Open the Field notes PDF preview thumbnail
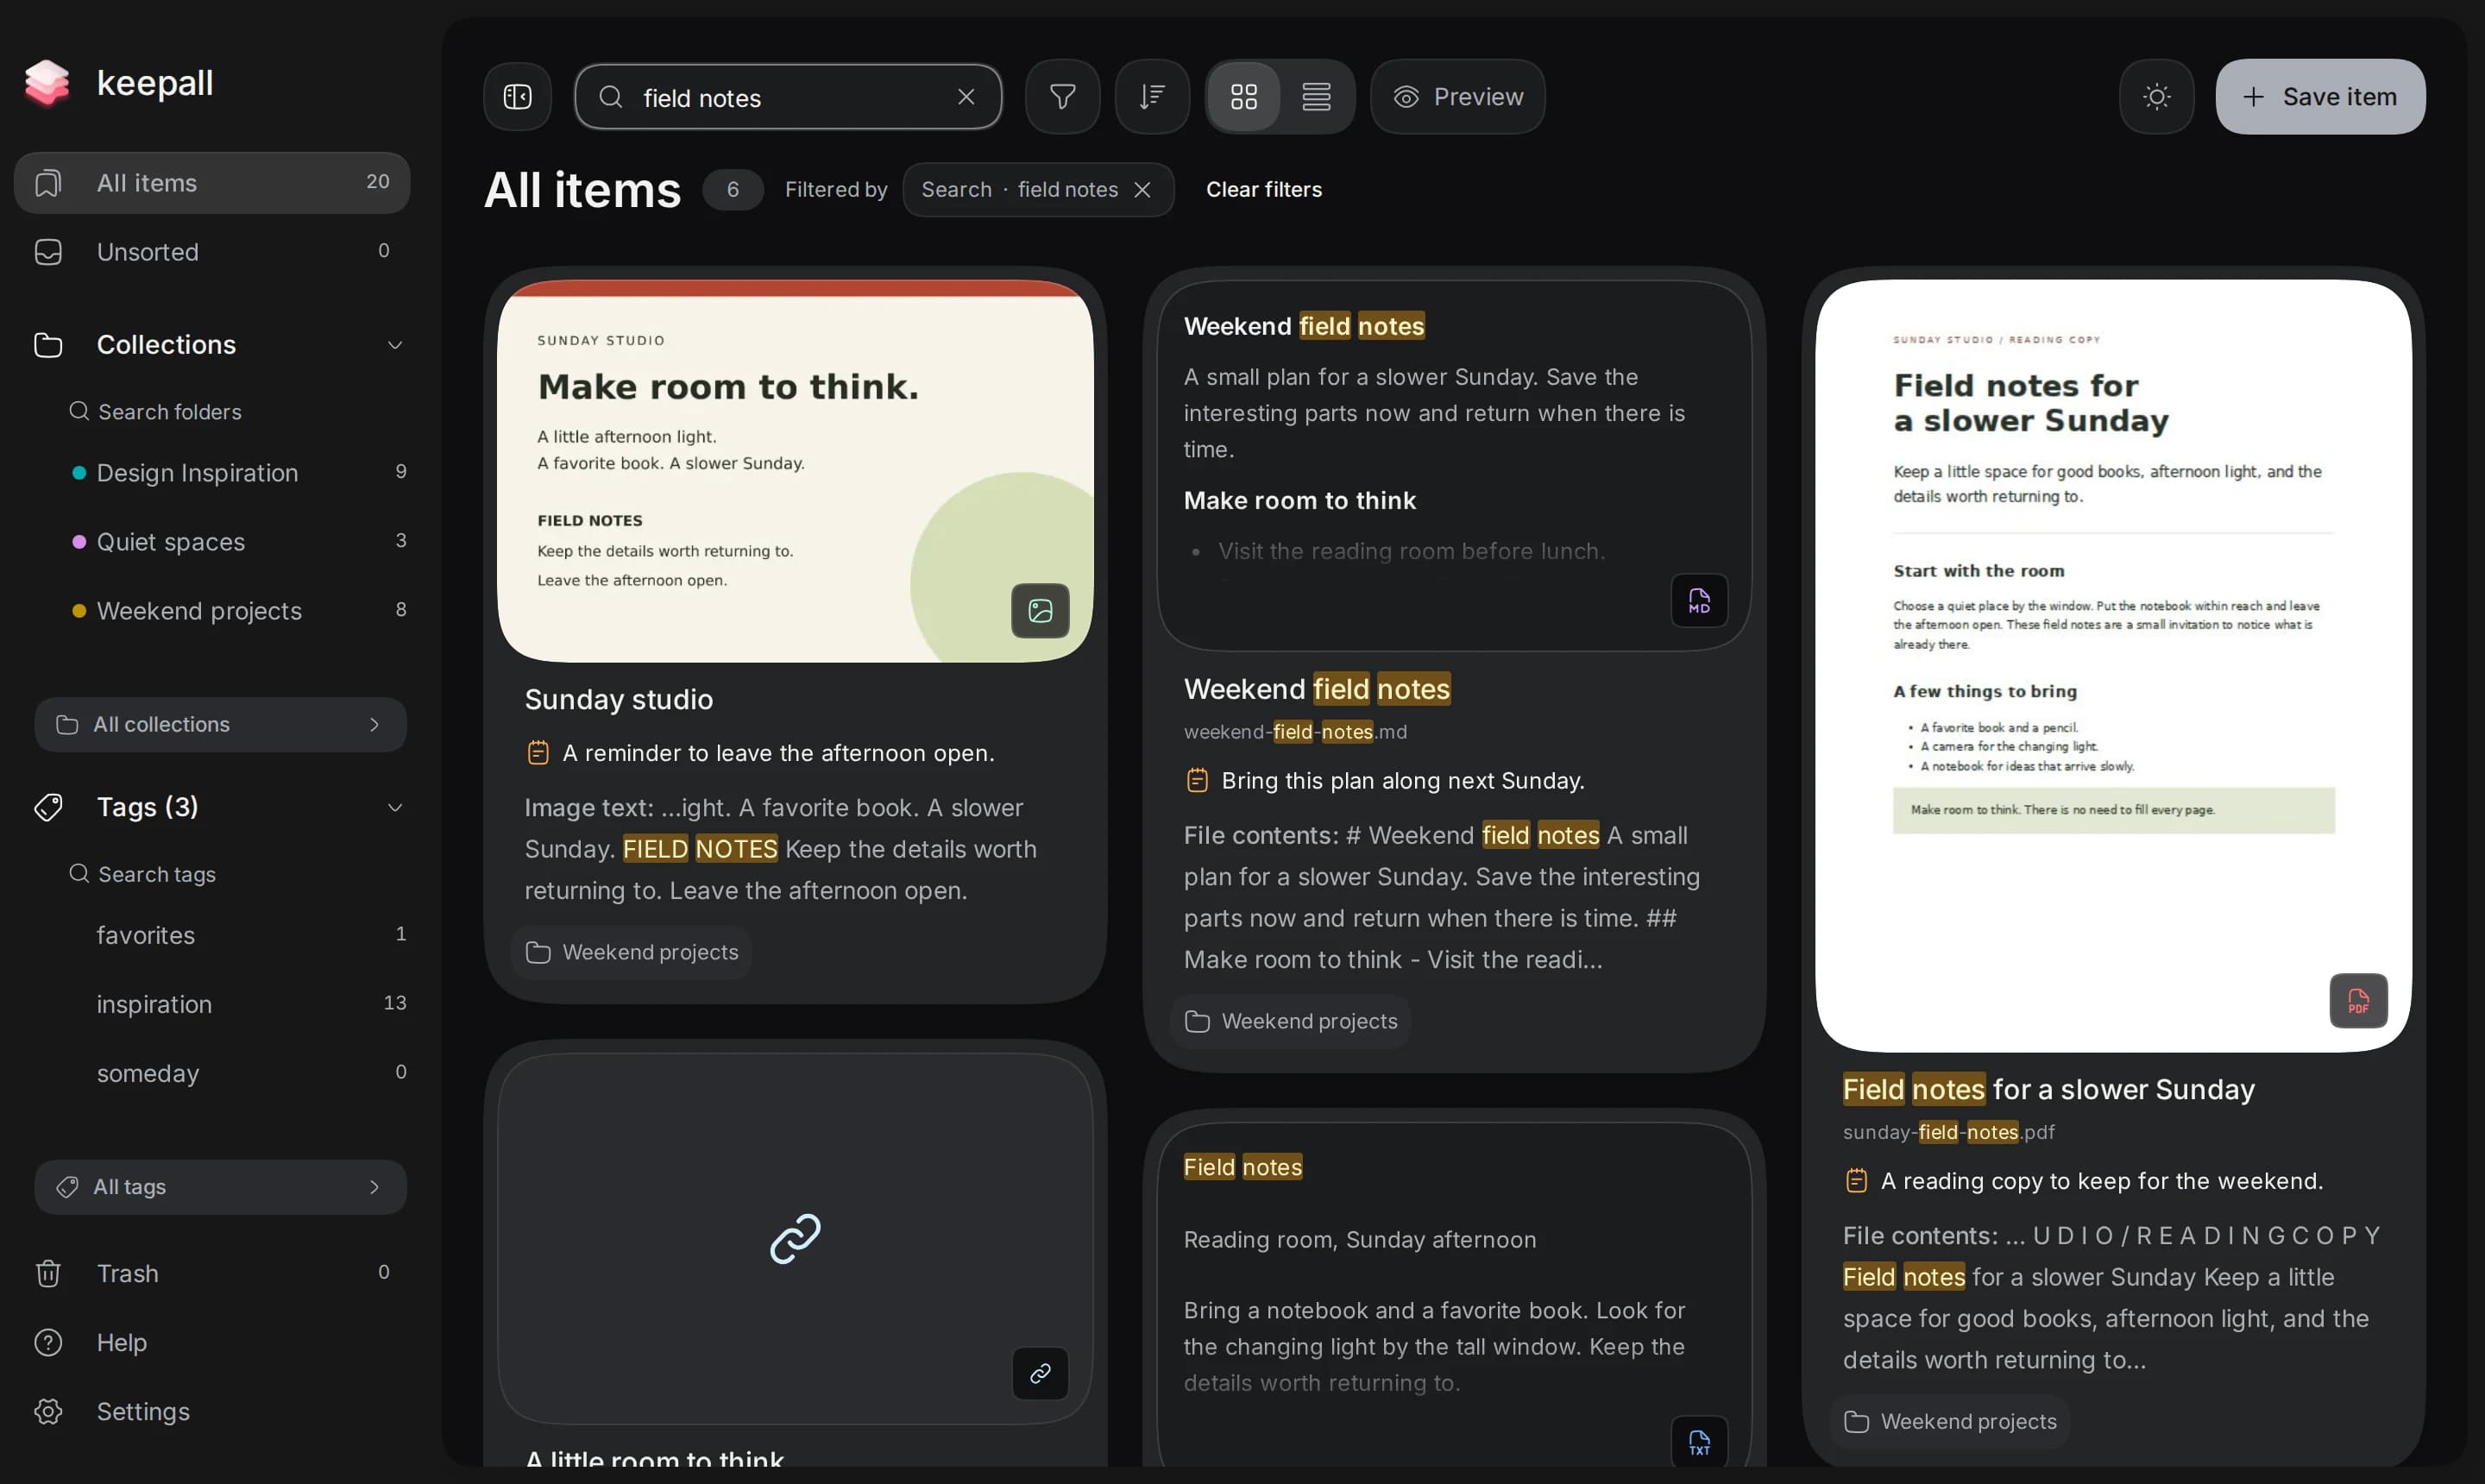2485x1484 pixels. point(2113,666)
